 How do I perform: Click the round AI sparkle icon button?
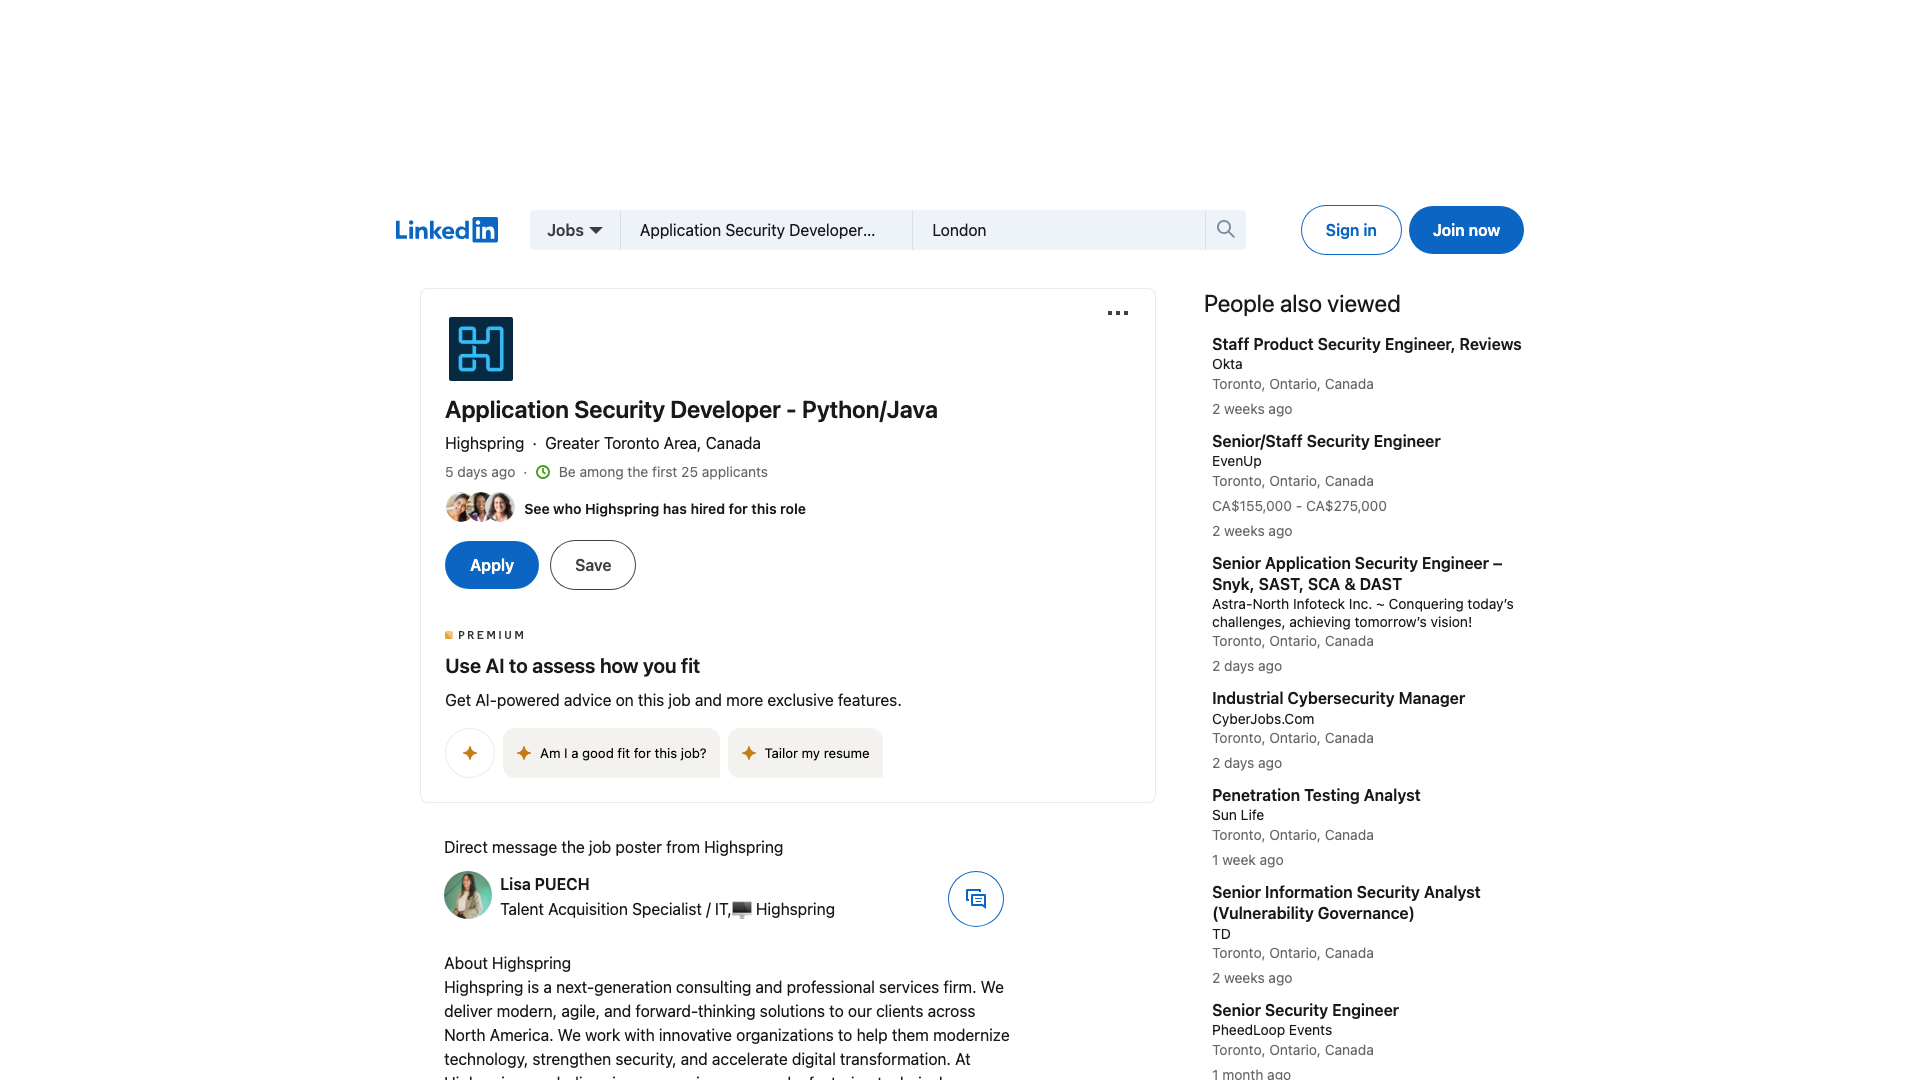[470, 753]
